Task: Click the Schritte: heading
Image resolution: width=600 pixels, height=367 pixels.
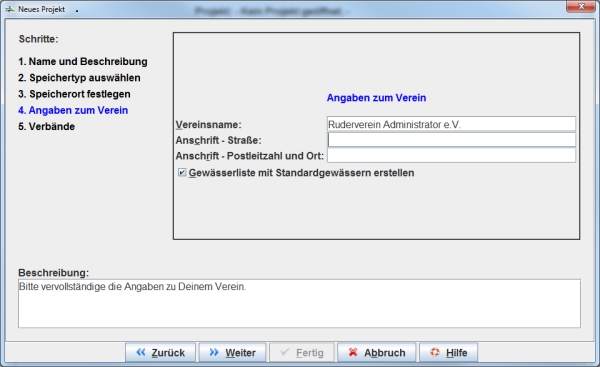Action: click(38, 39)
